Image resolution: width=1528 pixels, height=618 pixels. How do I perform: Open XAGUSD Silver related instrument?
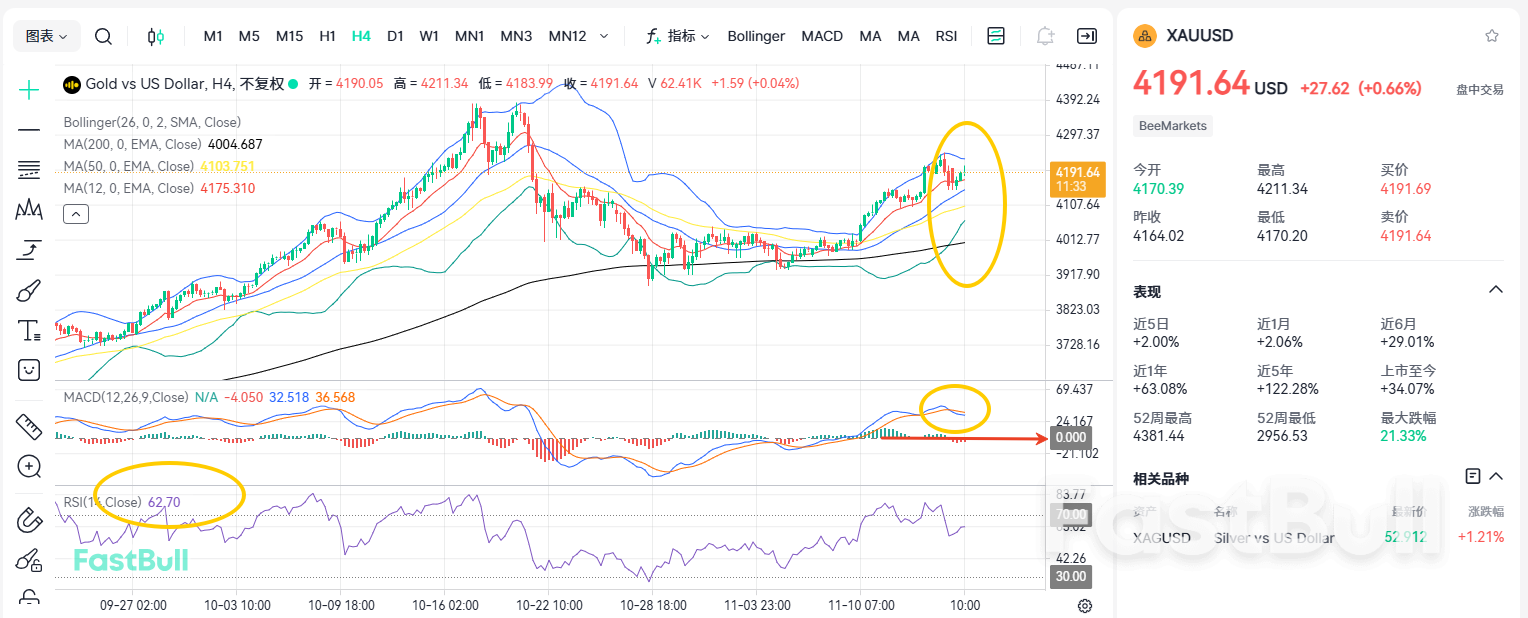pyautogui.click(x=1162, y=537)
